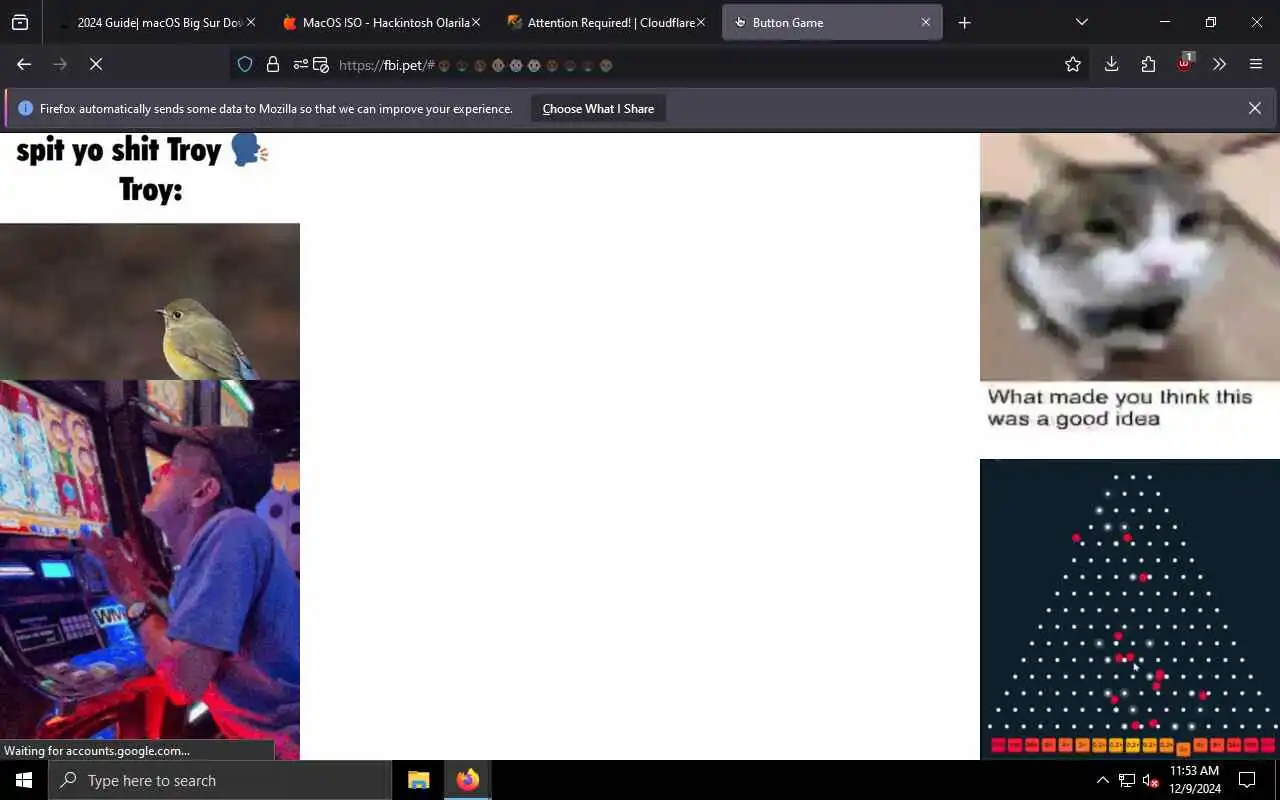Click the info icon on notification bar
This screenshot has height=800, width=1280.
[x=25, y=108]
